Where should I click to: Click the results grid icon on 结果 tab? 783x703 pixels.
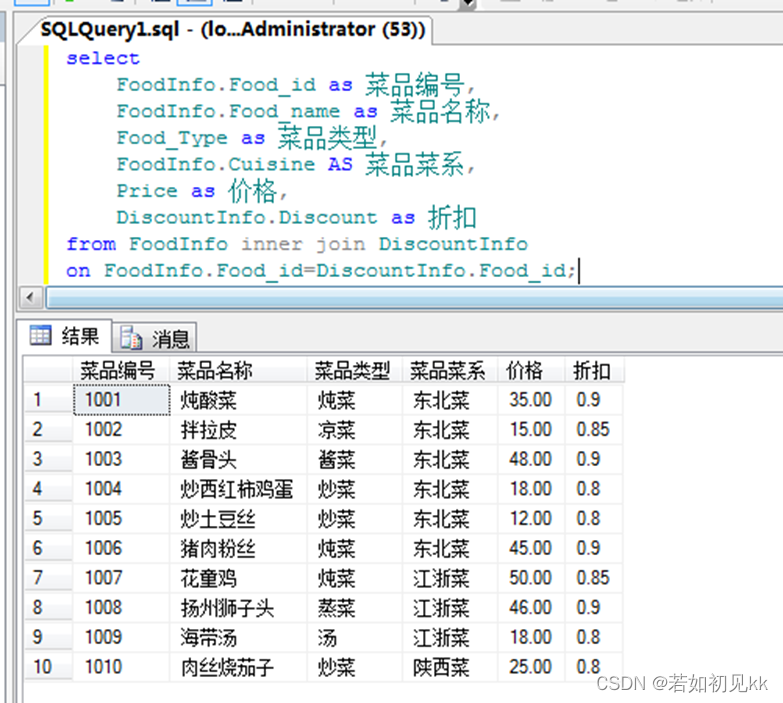(40, 335)
